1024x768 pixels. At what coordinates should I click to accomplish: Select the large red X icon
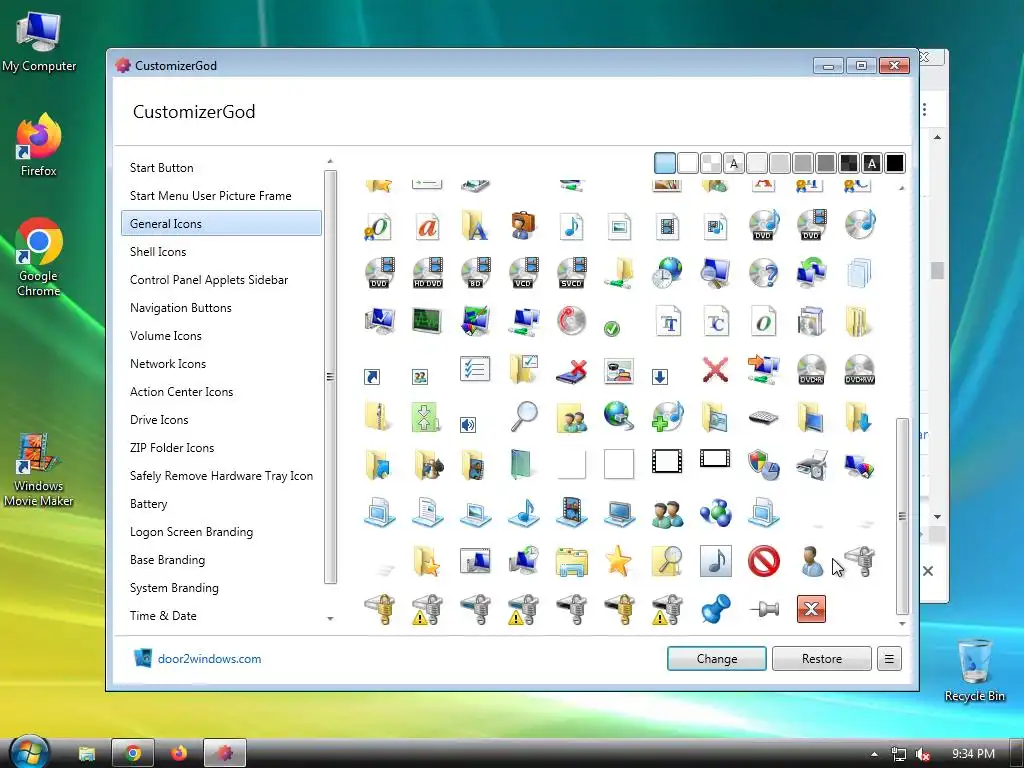click(x=715, y=370)
